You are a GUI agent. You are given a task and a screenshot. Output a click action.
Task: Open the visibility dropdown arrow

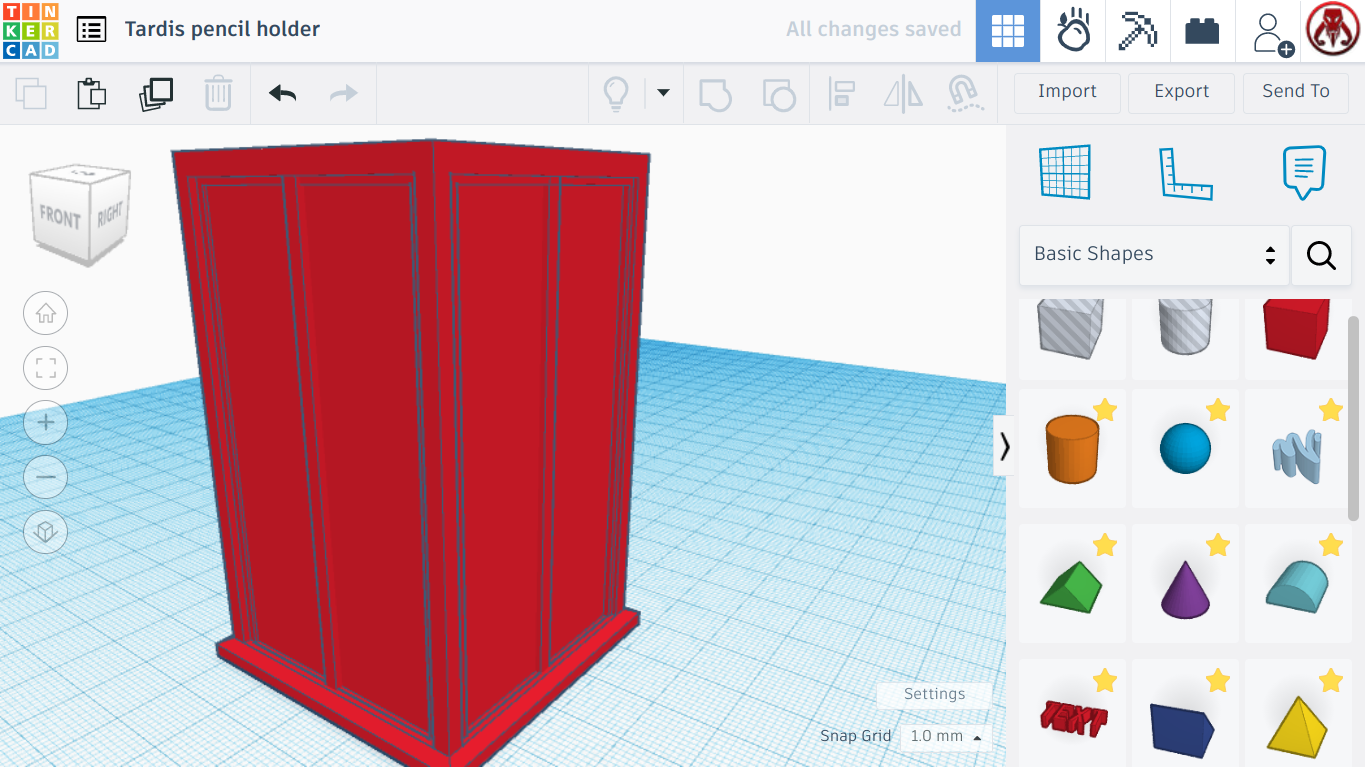(x=663, y=94)
